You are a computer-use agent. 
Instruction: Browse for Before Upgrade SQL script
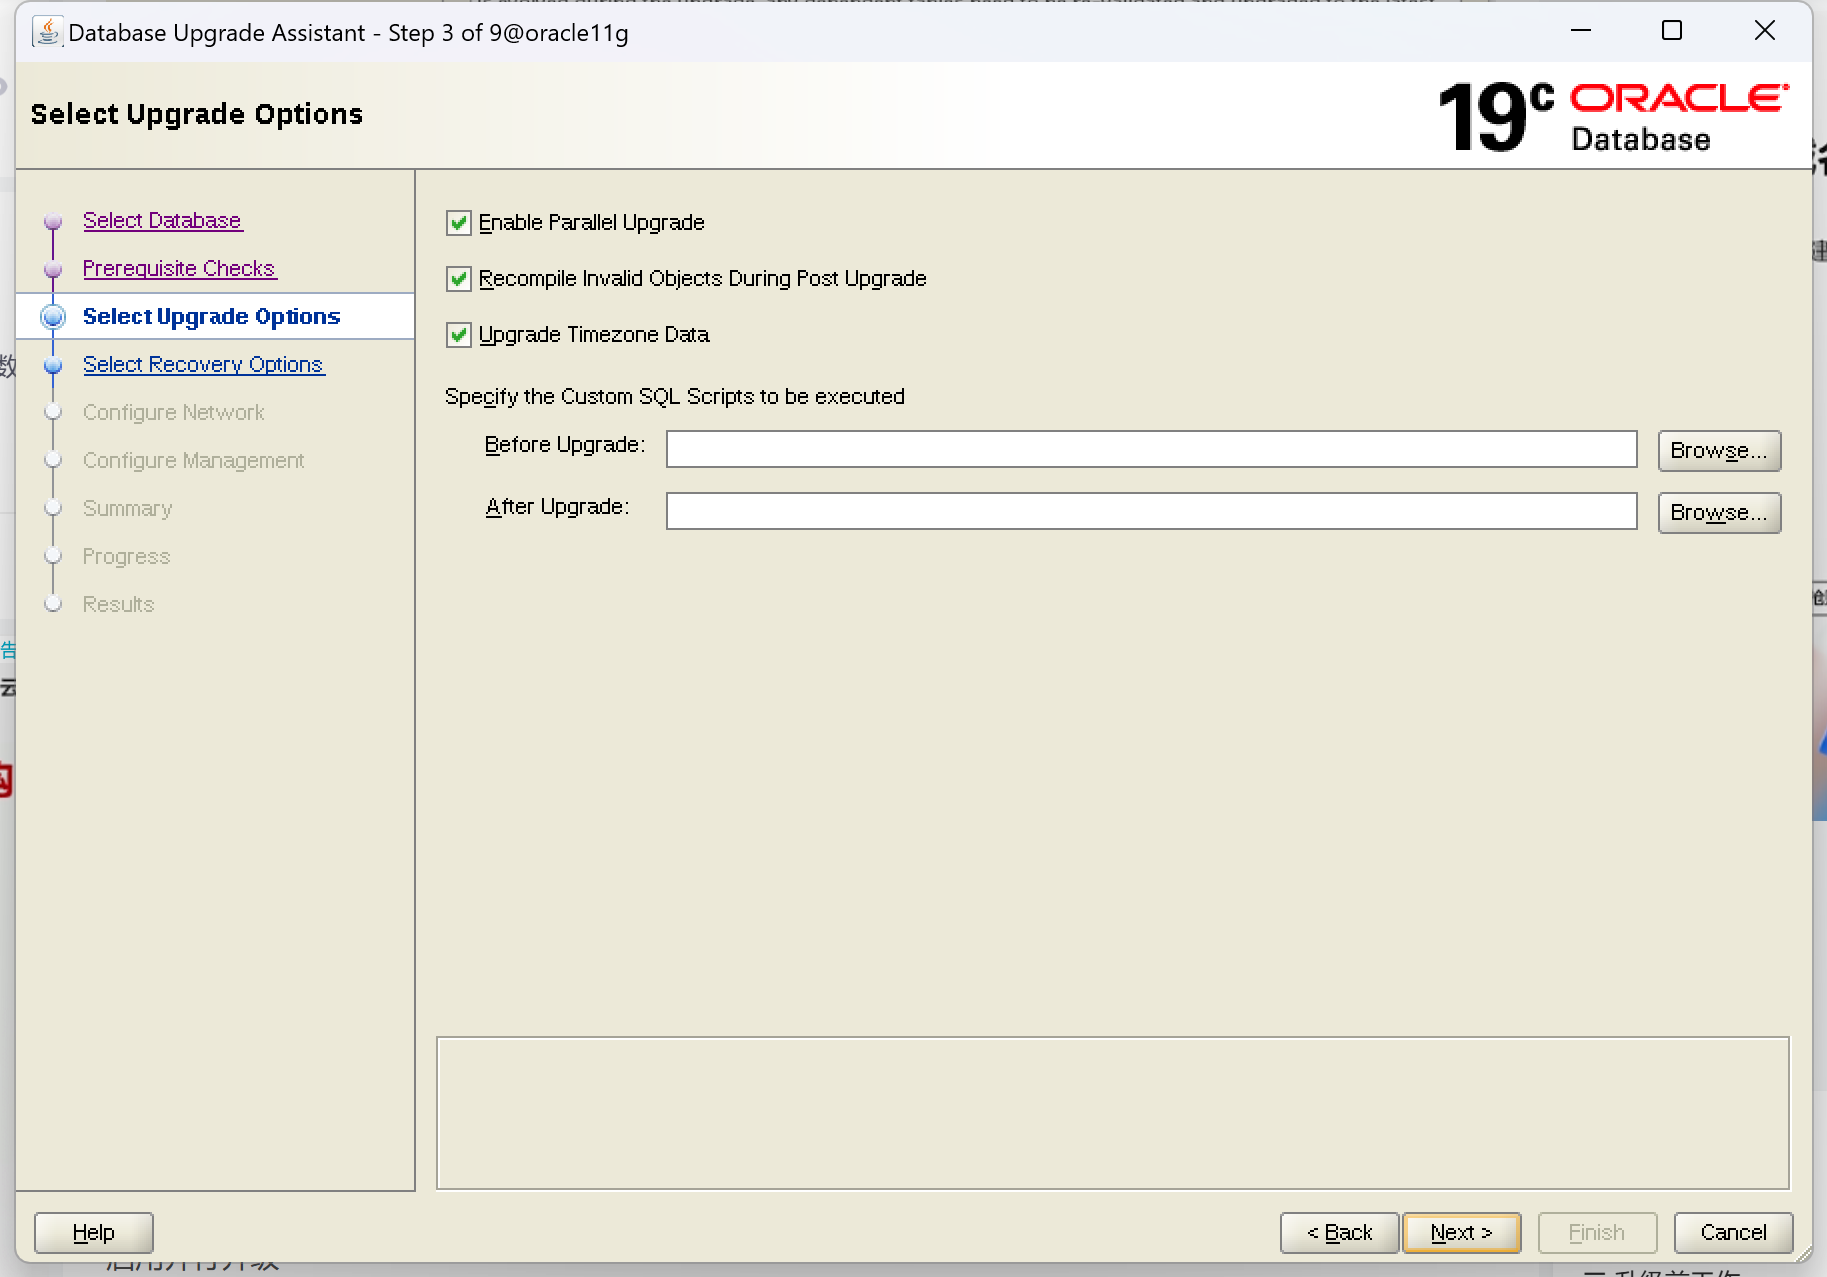tap(1718, 451)
